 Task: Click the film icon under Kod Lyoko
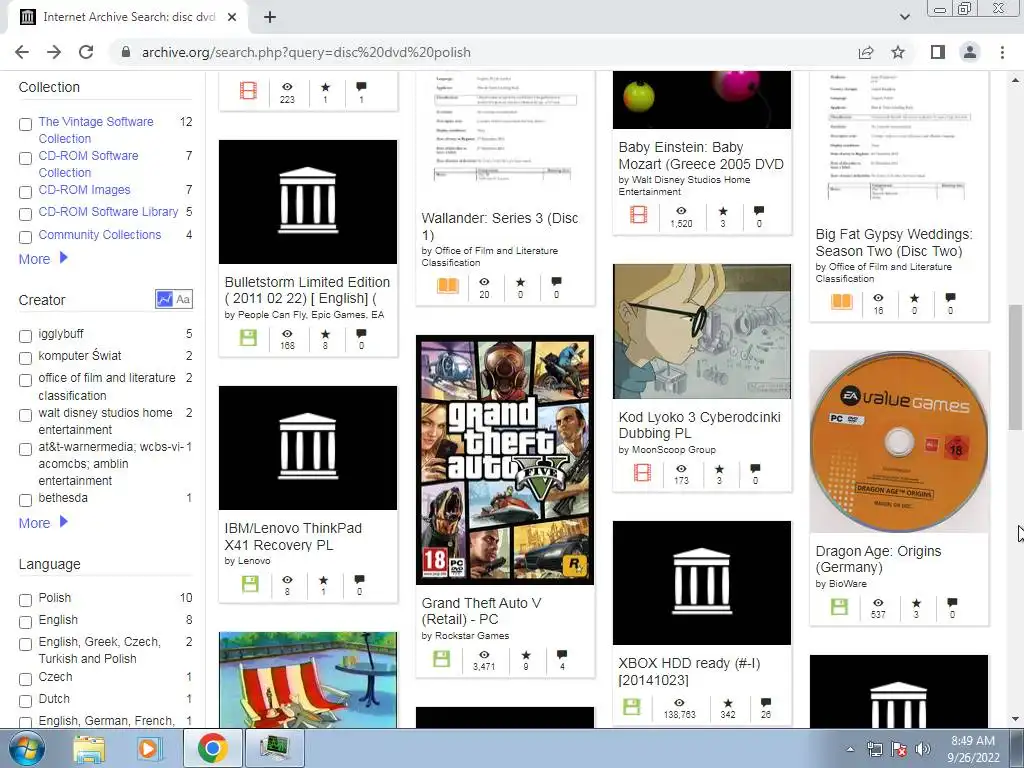pyautogui.click(x=643, y=472)
